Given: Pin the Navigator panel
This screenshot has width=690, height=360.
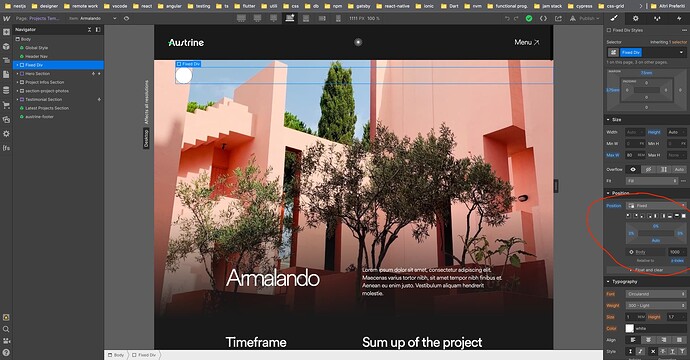Looking at the screenshot, I should (98, 29).
